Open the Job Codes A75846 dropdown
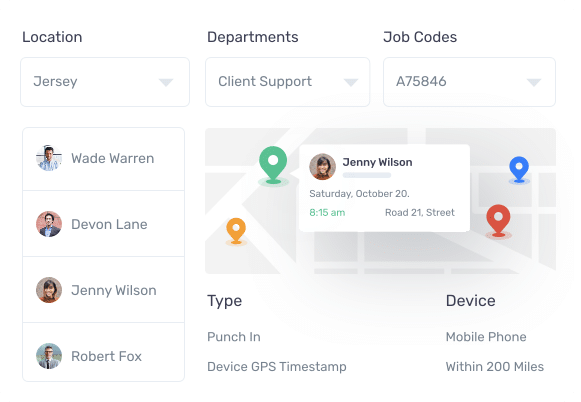Viewport: 581px width, 402px height. point(469,82)
